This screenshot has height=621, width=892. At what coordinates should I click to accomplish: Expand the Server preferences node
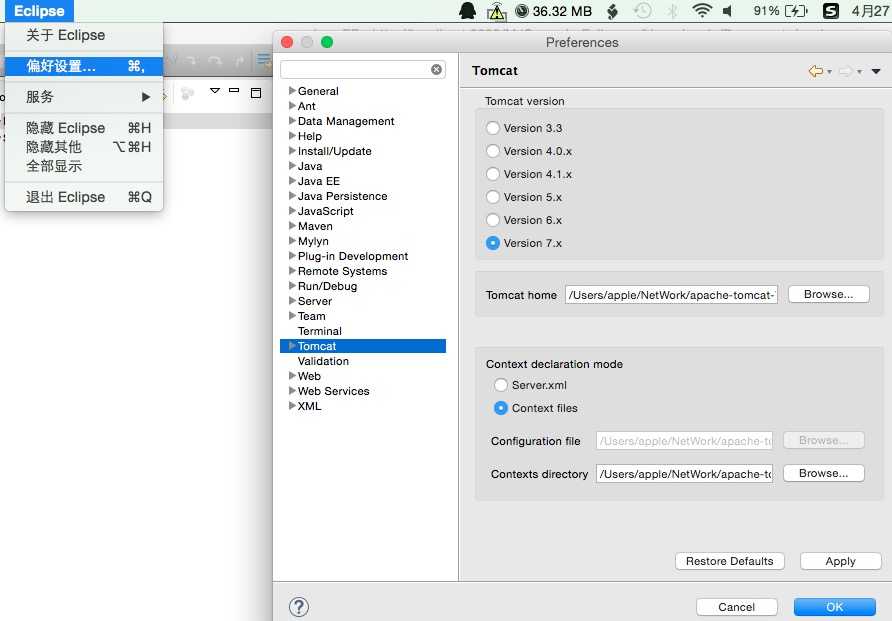[x=292, y=301]
